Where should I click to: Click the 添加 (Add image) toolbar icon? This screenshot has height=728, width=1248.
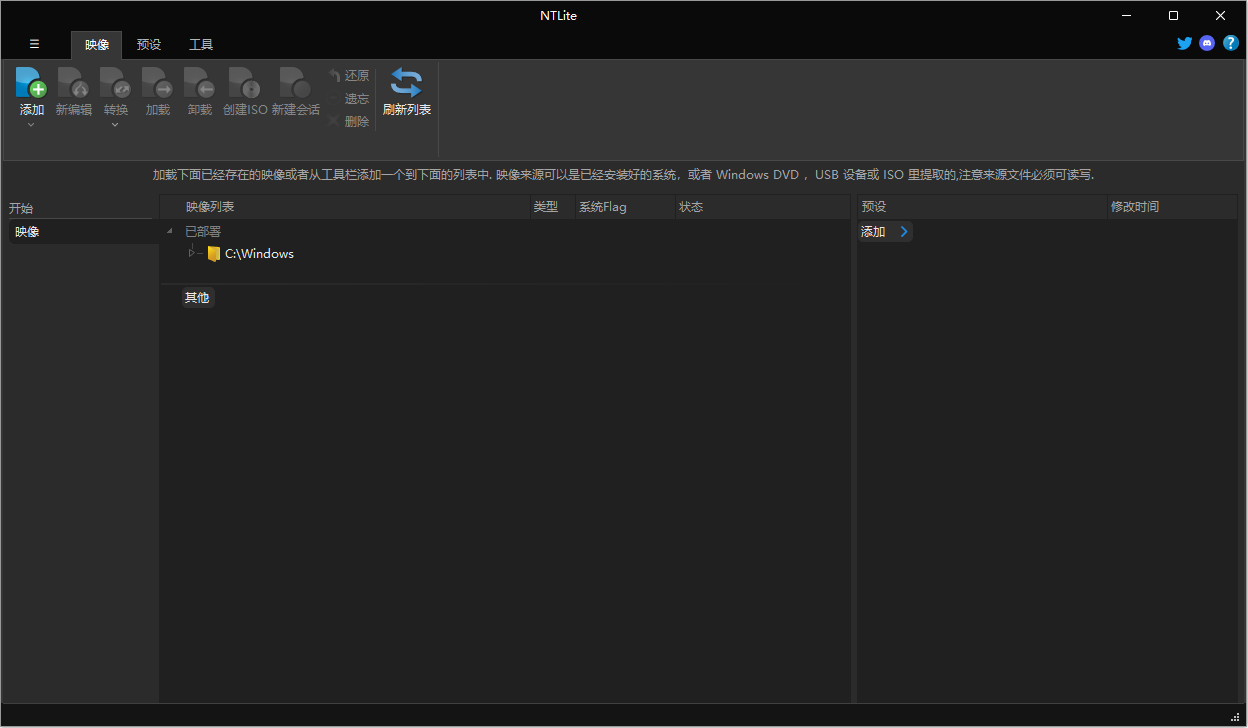point(31,90)
